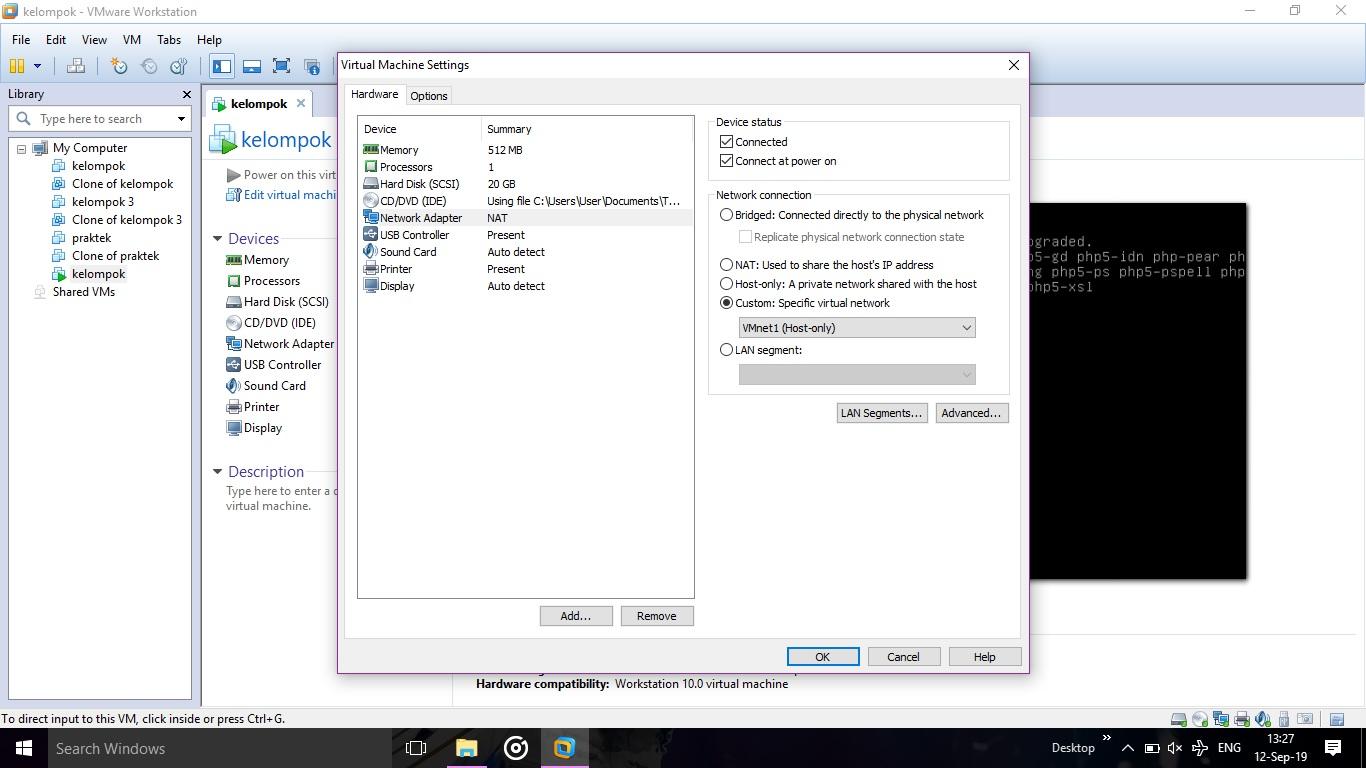The width and height of the screenshot is (1366, 768).
Task: Open Advanced... network settings button
Action: 972,413
